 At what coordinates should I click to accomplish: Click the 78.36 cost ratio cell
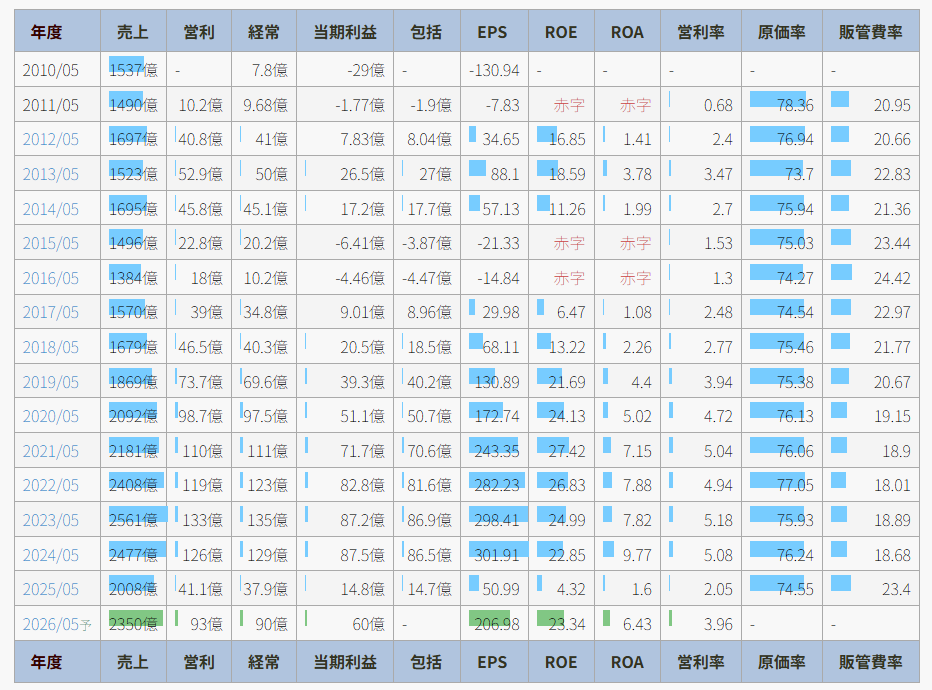[x=782, y=105]
